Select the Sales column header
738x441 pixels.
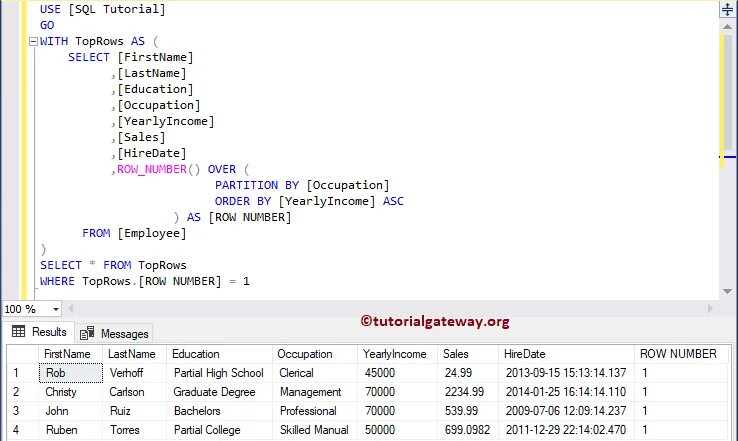(468, 354)
